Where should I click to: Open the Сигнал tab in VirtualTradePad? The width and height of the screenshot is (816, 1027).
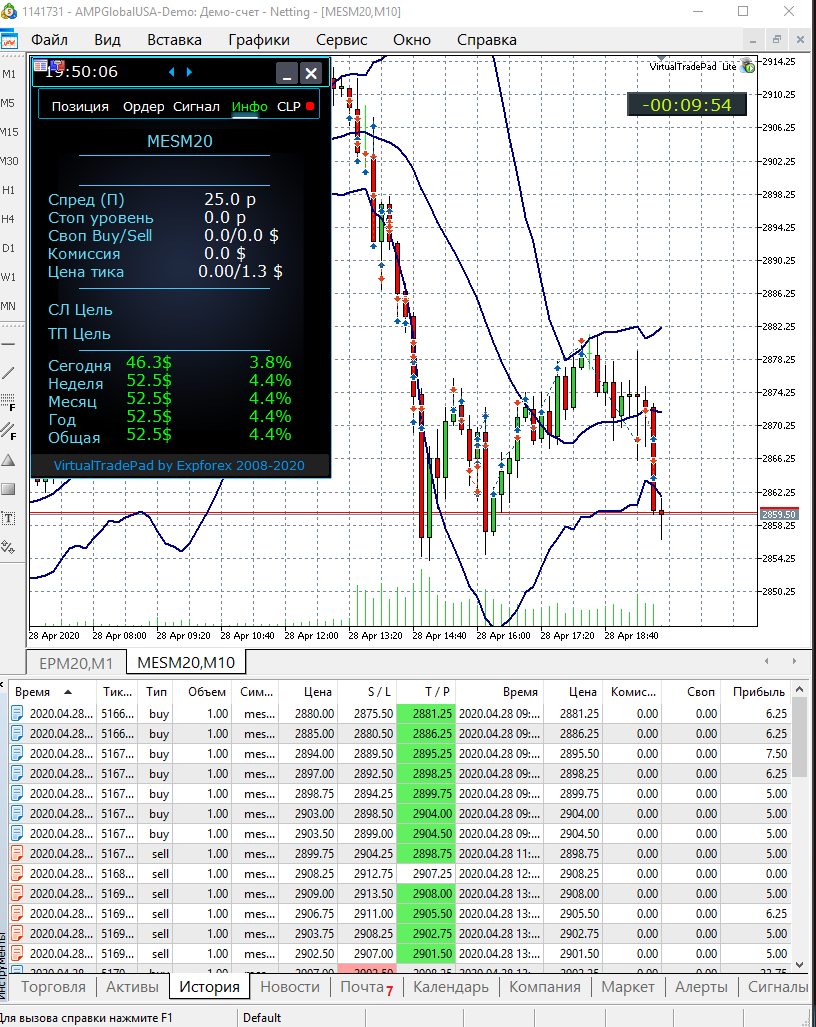point(196,107)
